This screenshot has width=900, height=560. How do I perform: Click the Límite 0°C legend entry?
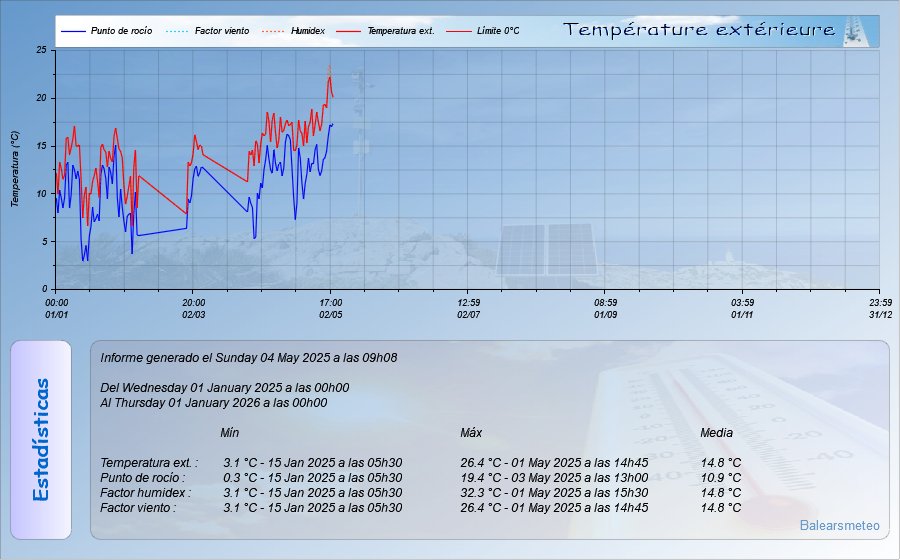[483, 31]
